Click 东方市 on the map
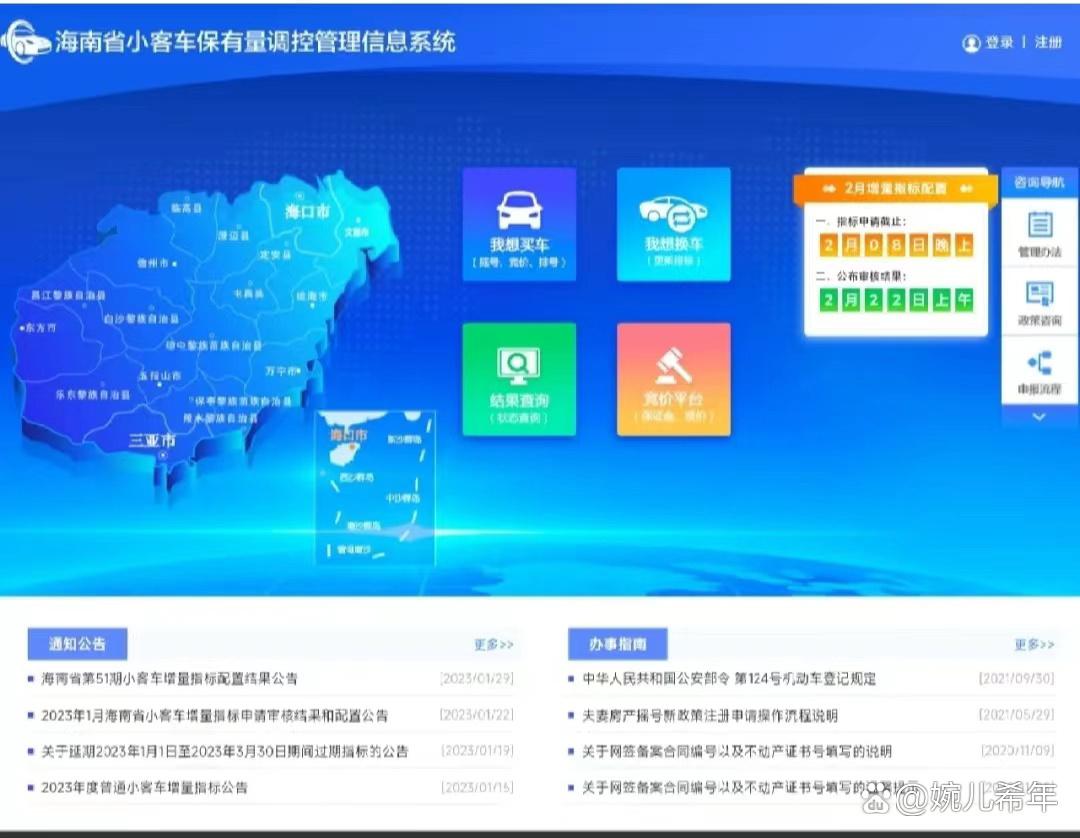 click(41, 328)
